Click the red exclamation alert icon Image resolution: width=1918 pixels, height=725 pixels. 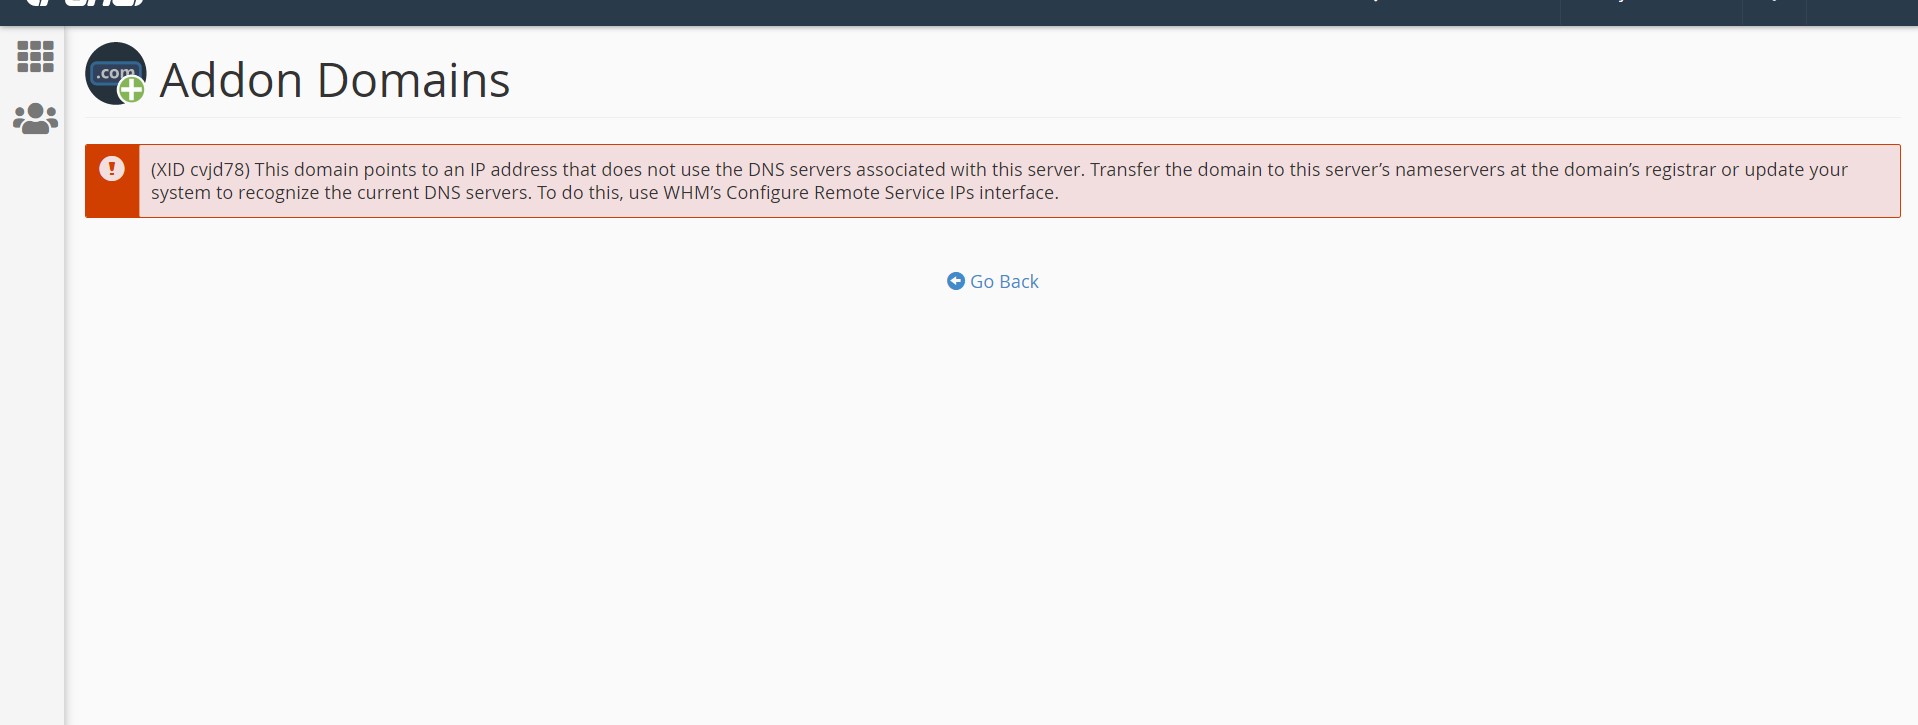[112, 169]
